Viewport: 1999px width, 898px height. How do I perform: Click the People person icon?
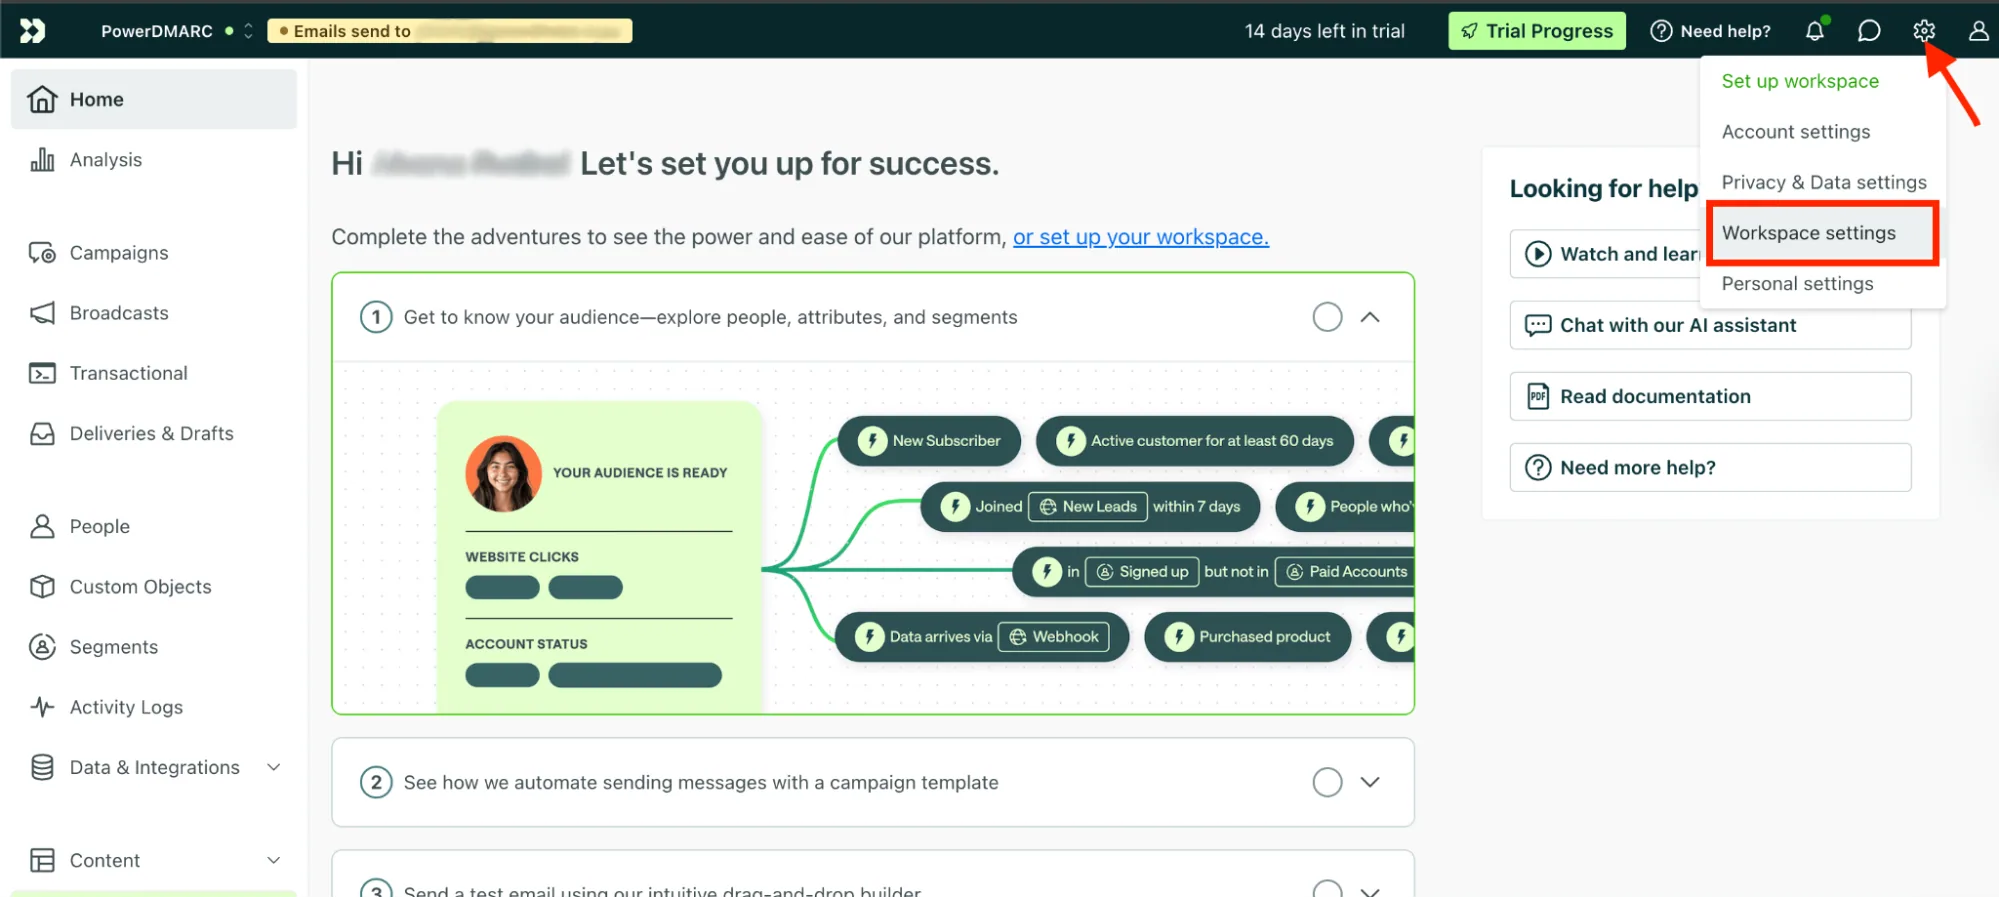(x=42, y=526)
